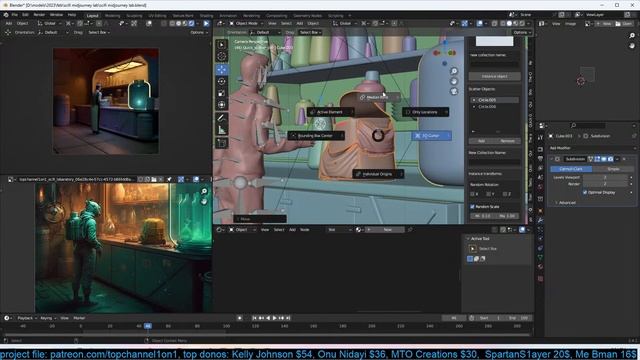640x360 pixels.
Task: Enable Random Rotation X checkbox
Action: (473, 194)
